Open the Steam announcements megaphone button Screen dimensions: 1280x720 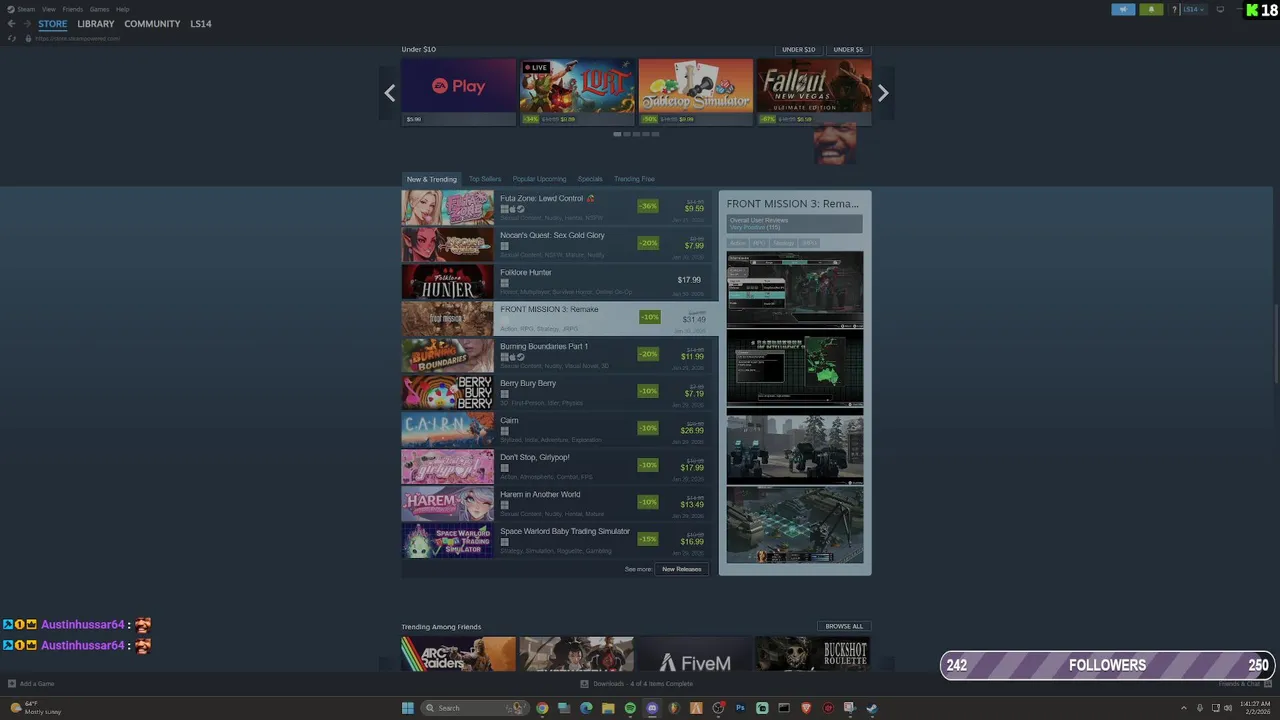1123,9
